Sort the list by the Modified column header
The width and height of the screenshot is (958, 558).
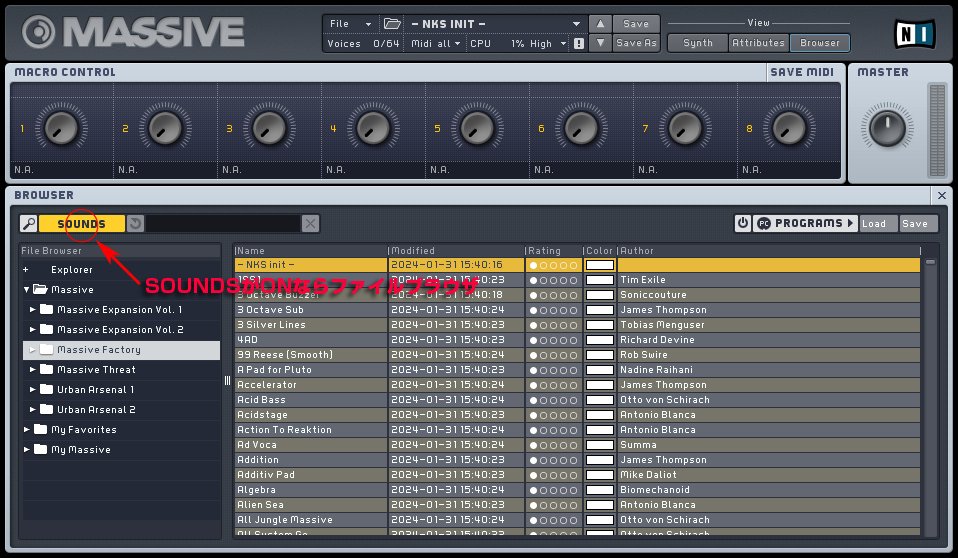(456, 251)
